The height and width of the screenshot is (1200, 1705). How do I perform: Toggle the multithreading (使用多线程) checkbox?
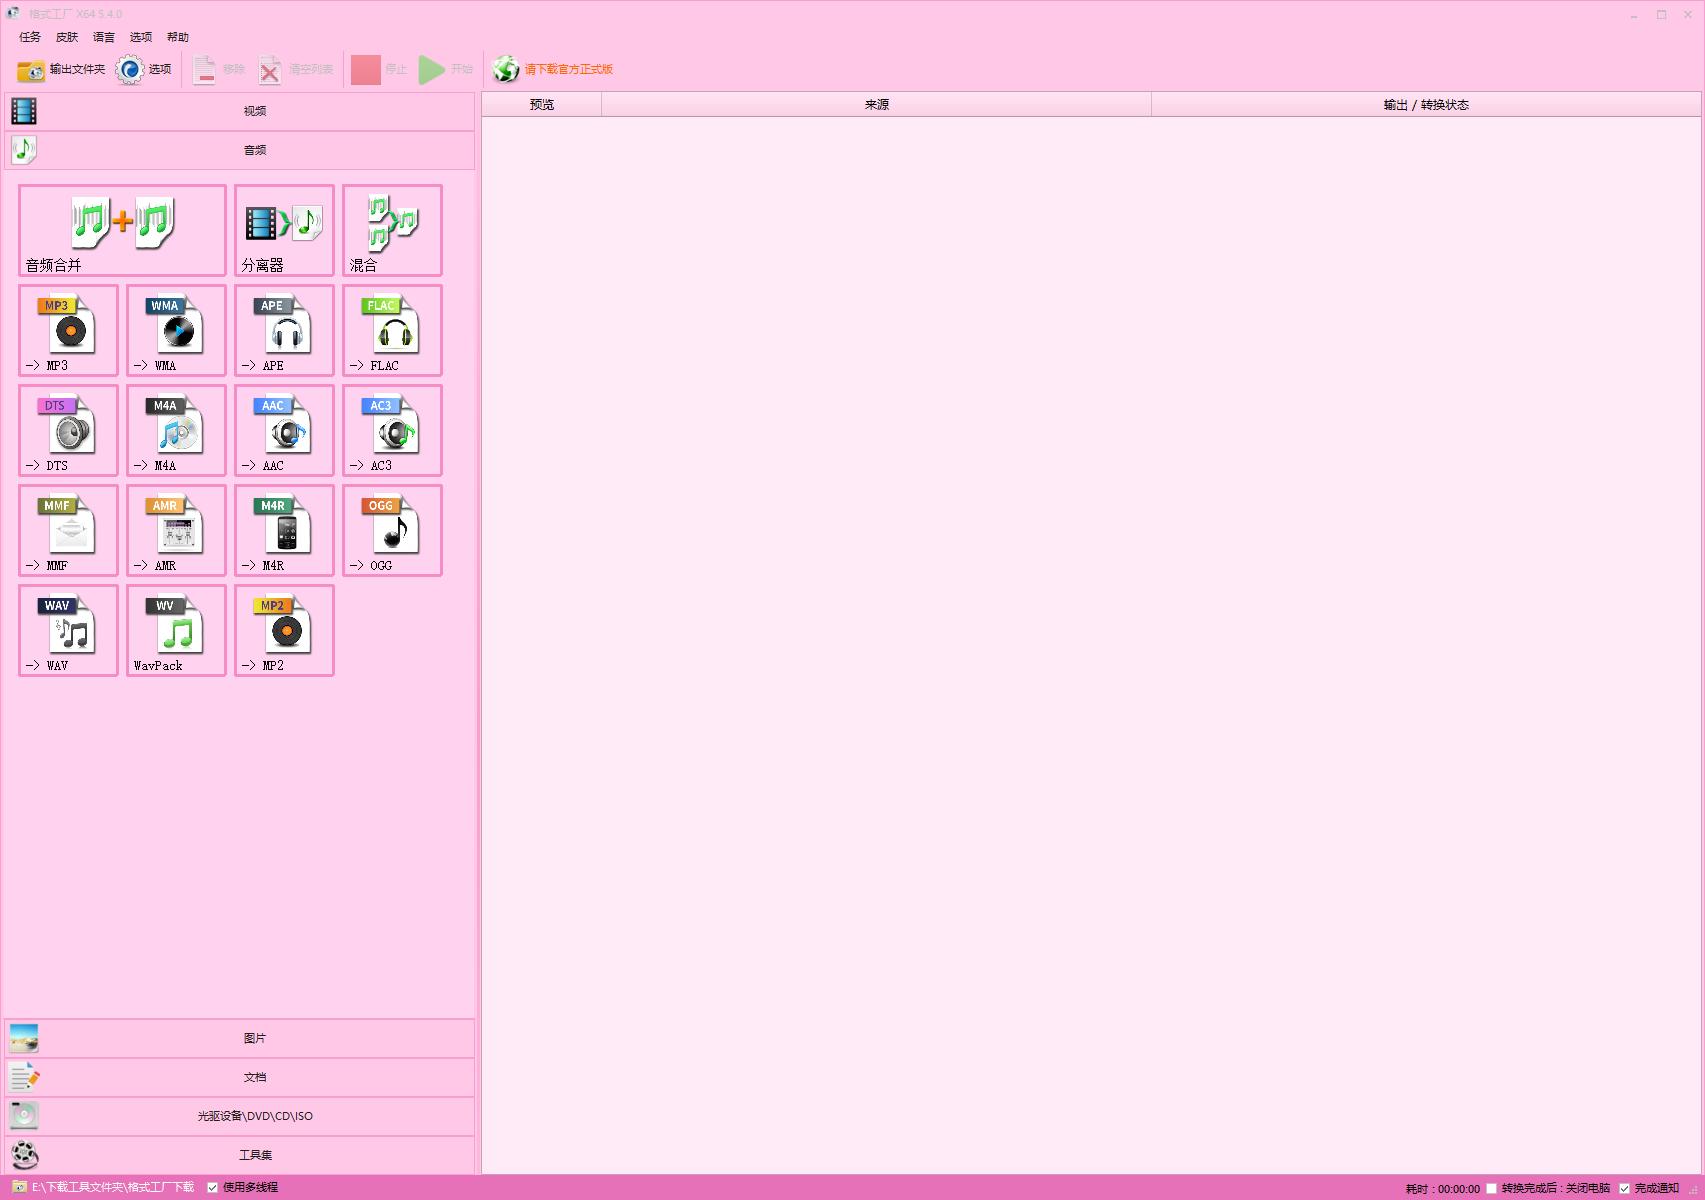pos(212,1188)
